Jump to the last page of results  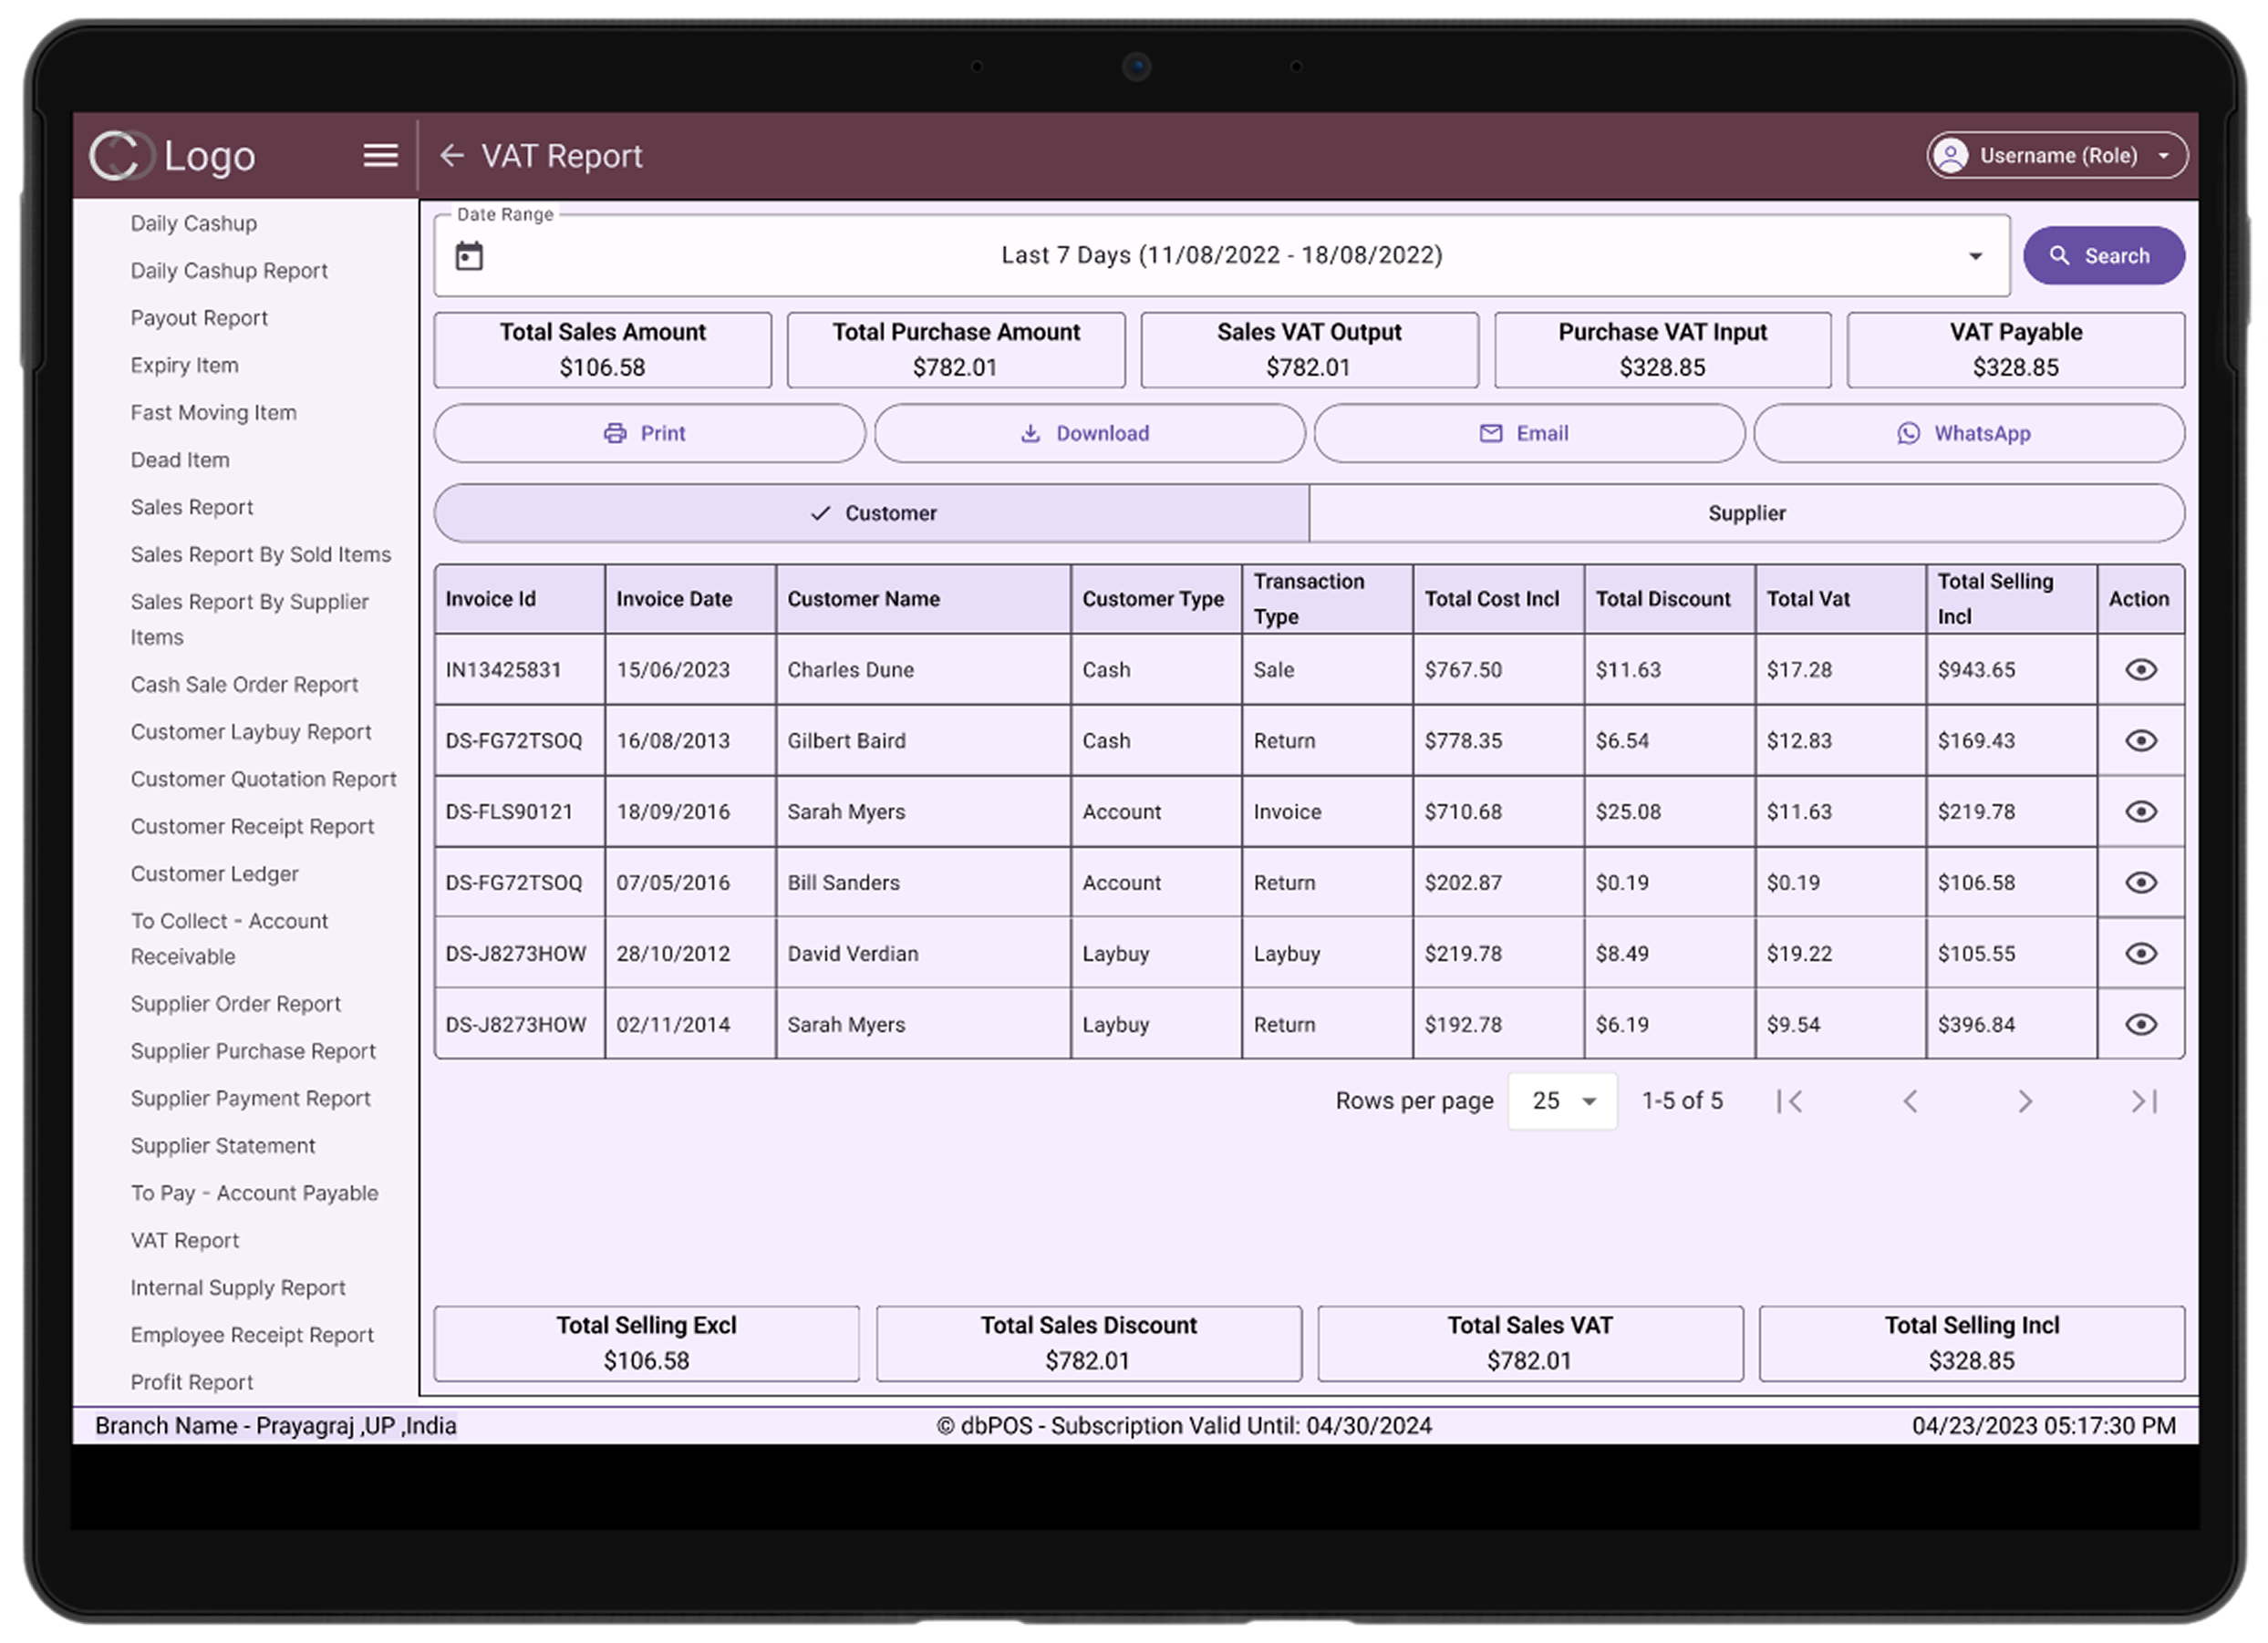click(2144, 1101)
